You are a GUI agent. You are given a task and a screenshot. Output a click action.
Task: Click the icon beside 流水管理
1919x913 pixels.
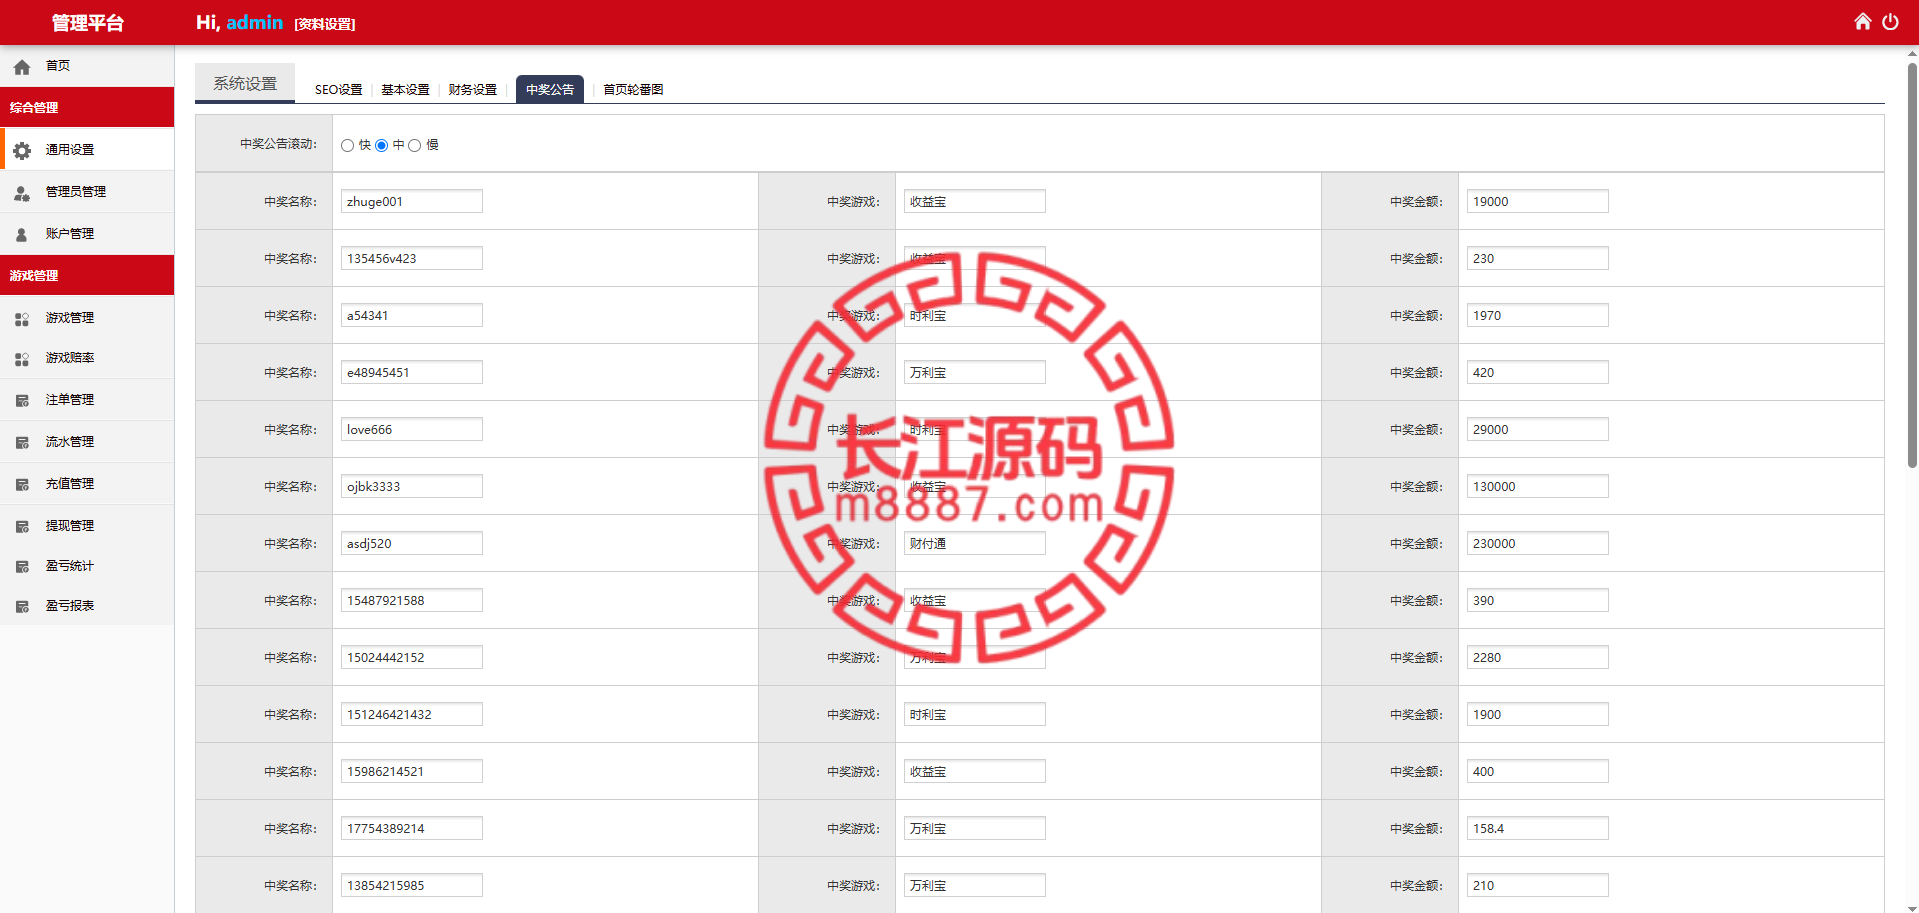[22, 443]
